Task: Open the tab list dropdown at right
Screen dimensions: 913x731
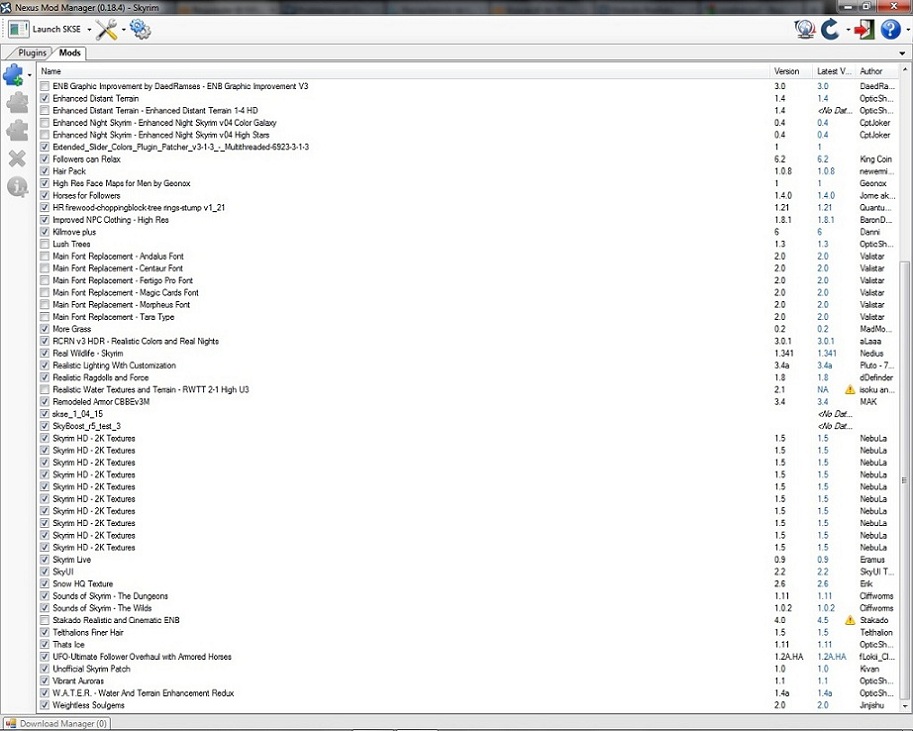Action: (903, 53)
